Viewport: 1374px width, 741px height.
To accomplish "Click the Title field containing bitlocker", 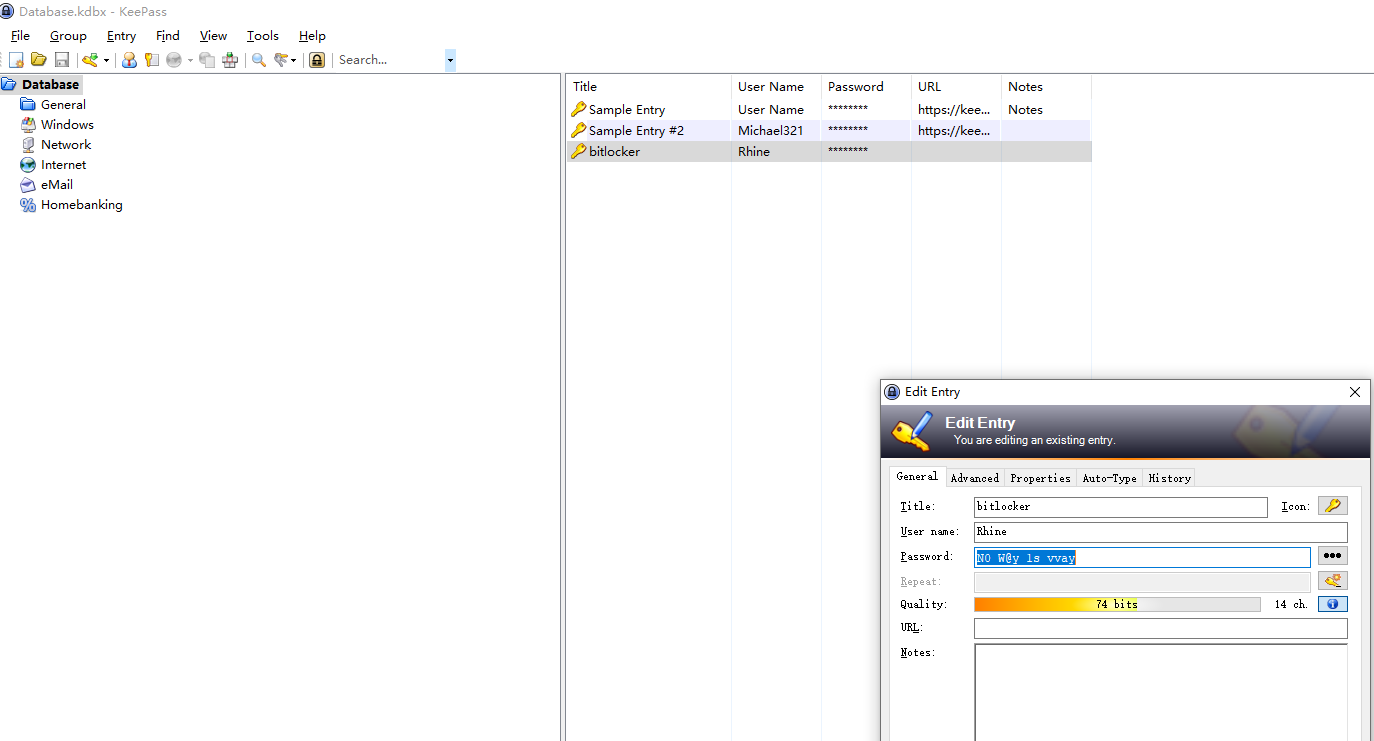I will point(1121,507).
